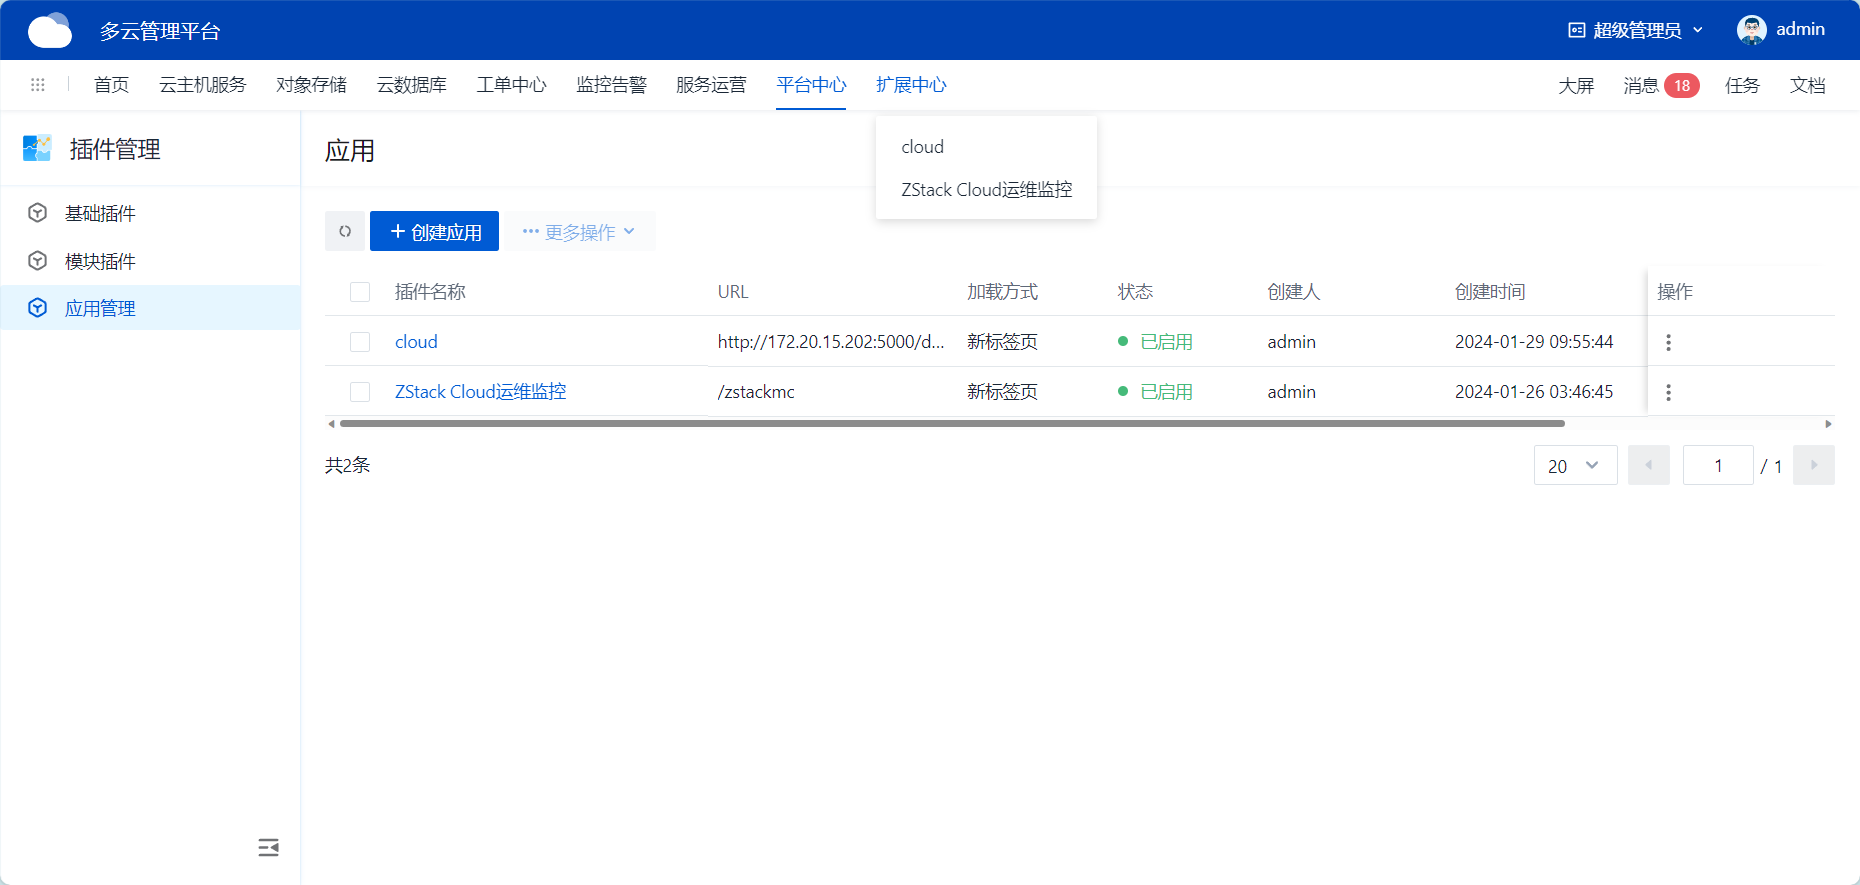Open actions menu for cloud row
1860x885 pixels.
click(x=1668, y=342)
